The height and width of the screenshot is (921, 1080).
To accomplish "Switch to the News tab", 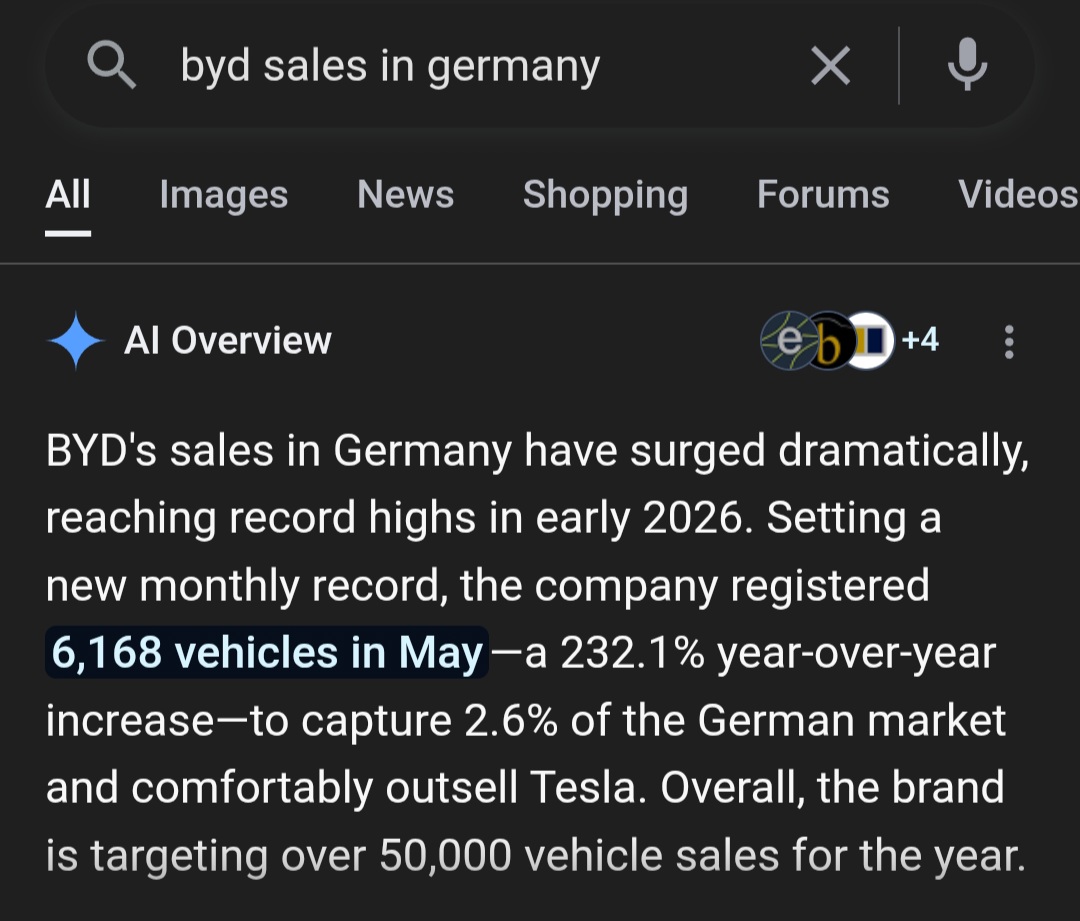I will coord(406,194).
